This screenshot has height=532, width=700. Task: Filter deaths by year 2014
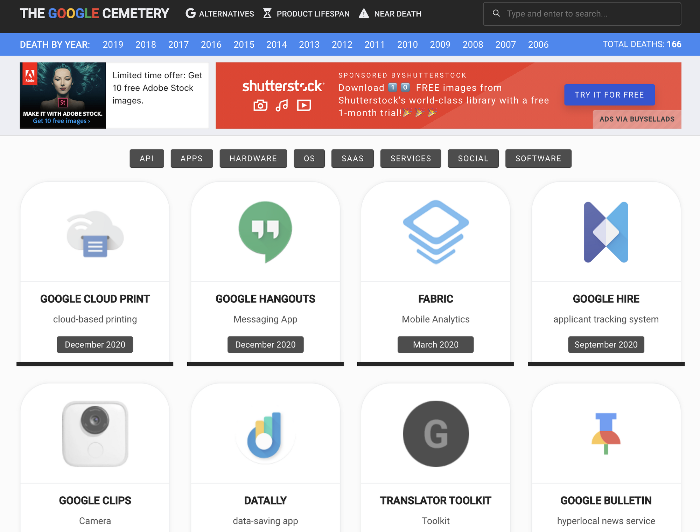click(x=276, y=45)
